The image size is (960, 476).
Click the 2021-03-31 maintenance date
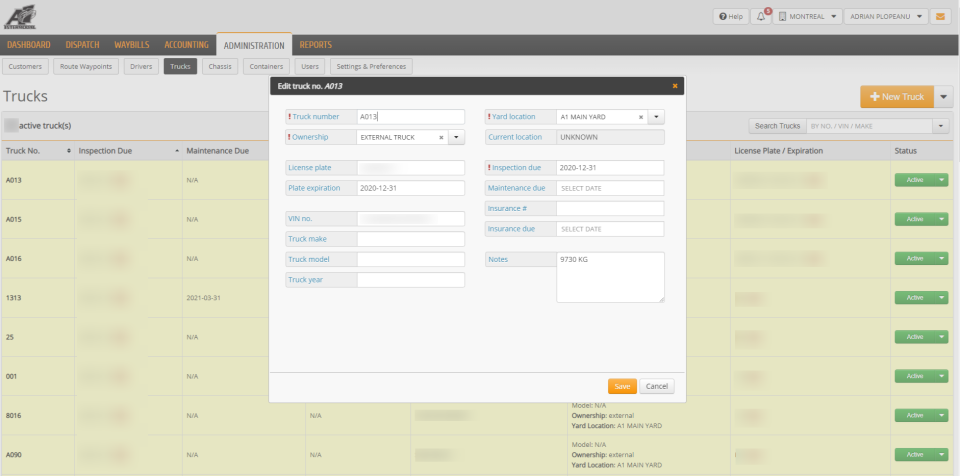pos(204,298)
